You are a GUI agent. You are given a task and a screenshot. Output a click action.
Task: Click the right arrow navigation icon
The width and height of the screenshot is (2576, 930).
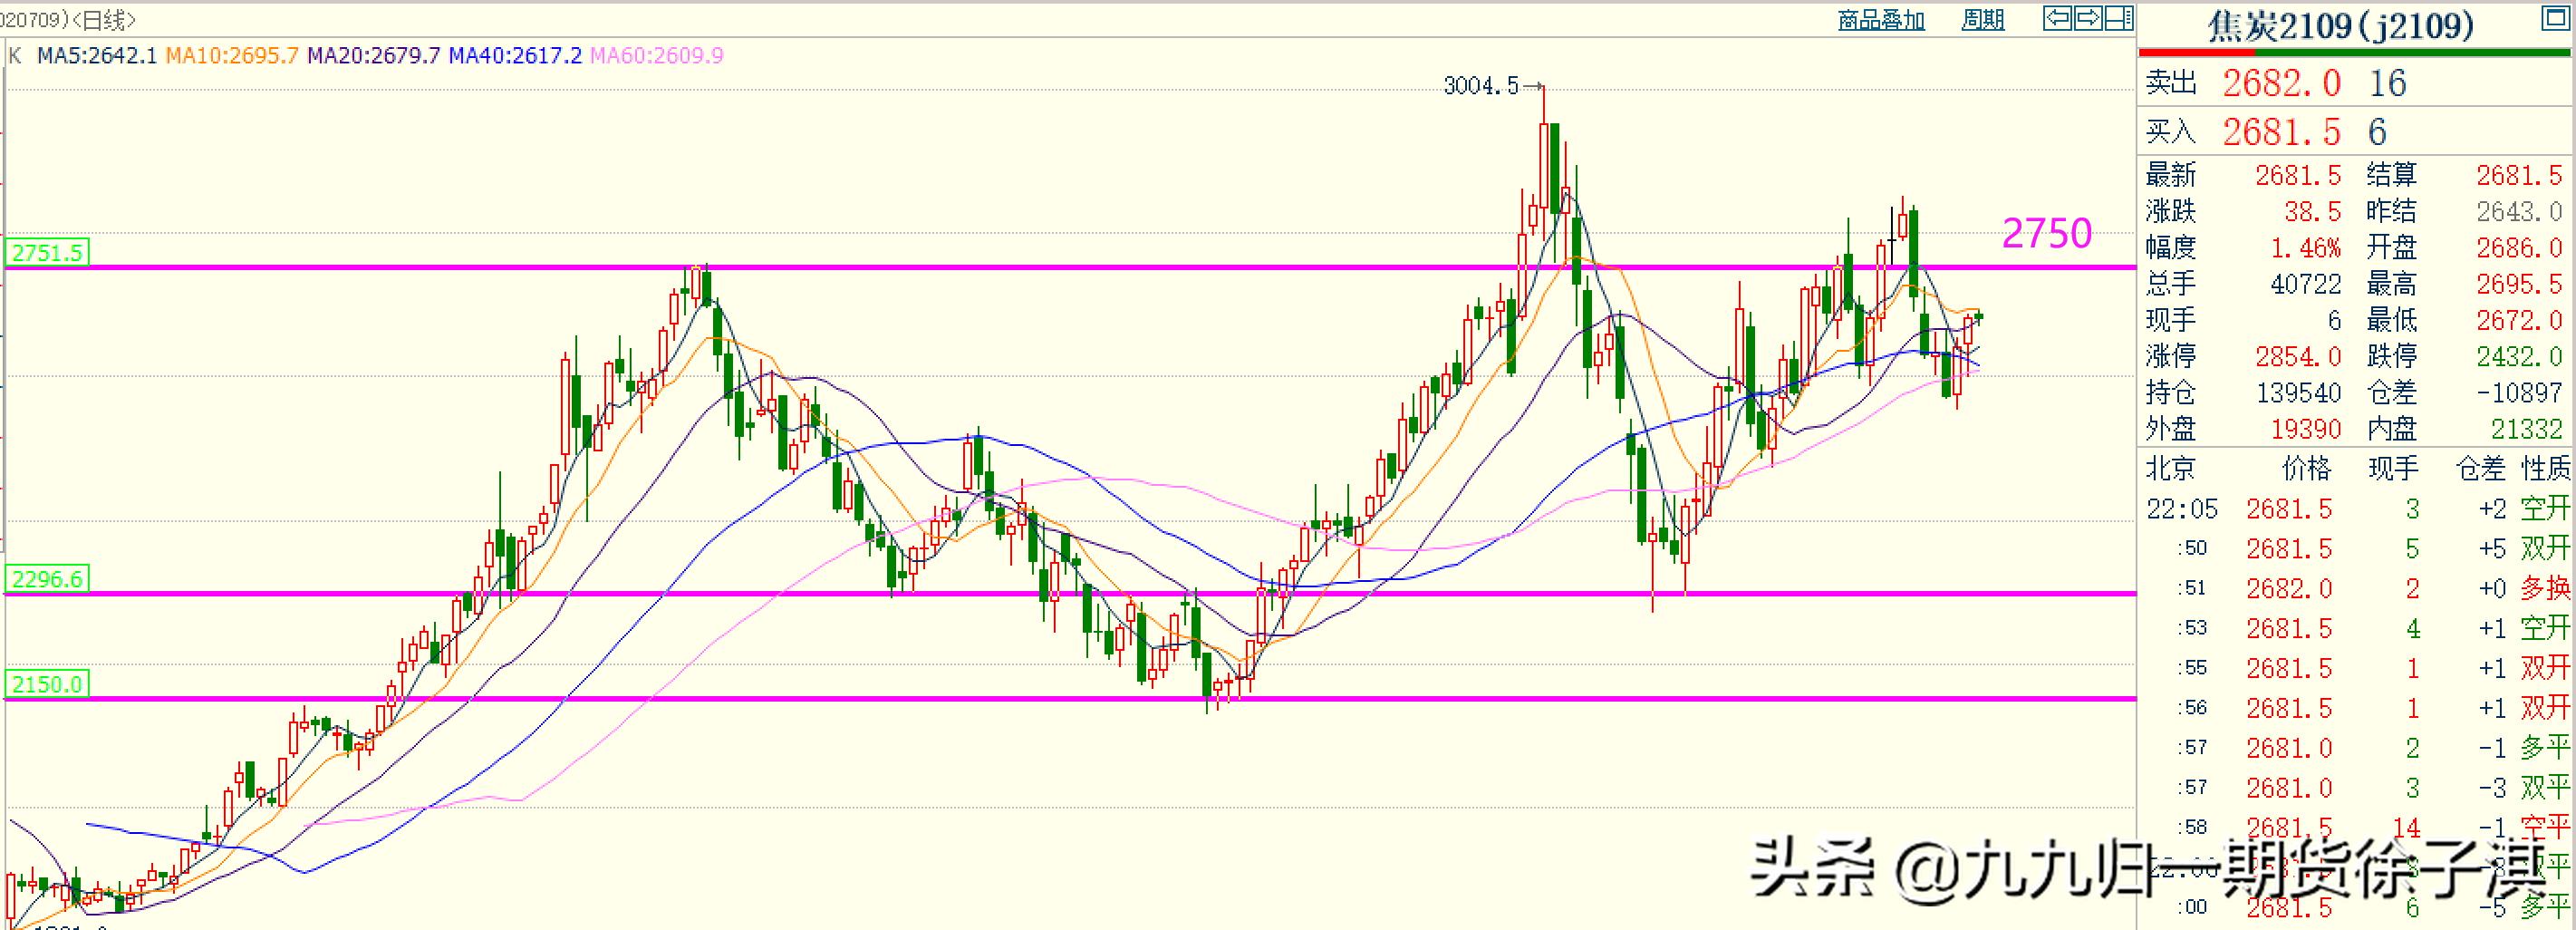point(2089,18)
